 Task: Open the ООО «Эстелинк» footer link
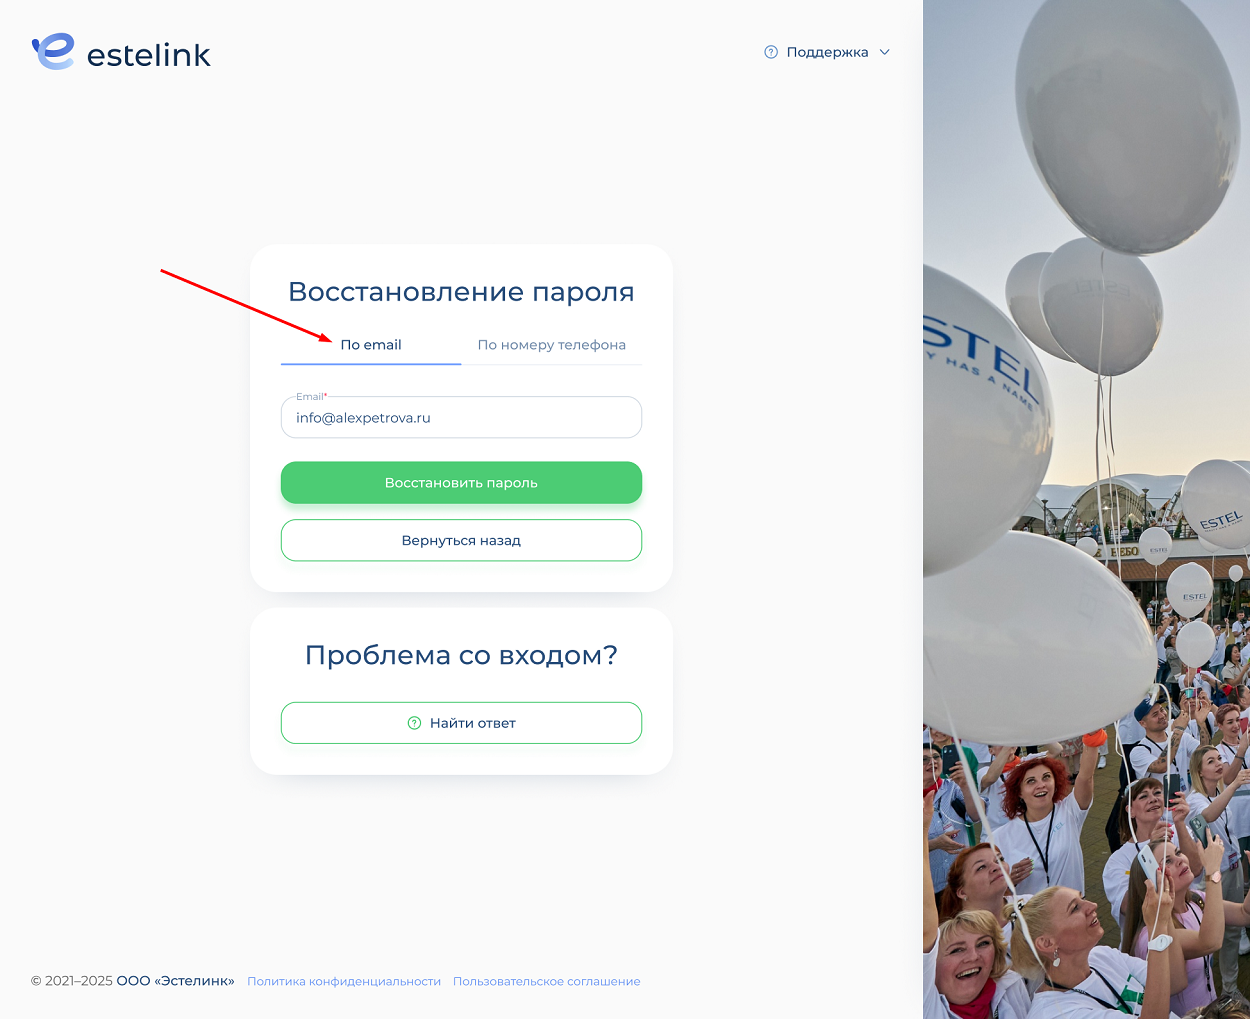(176, 981)
